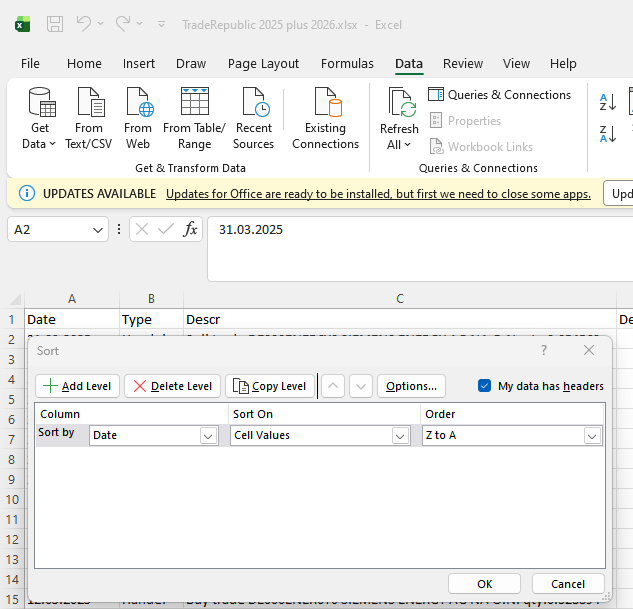
Task: Open Queries & Connections pane
Action: [x=499, y=95]
